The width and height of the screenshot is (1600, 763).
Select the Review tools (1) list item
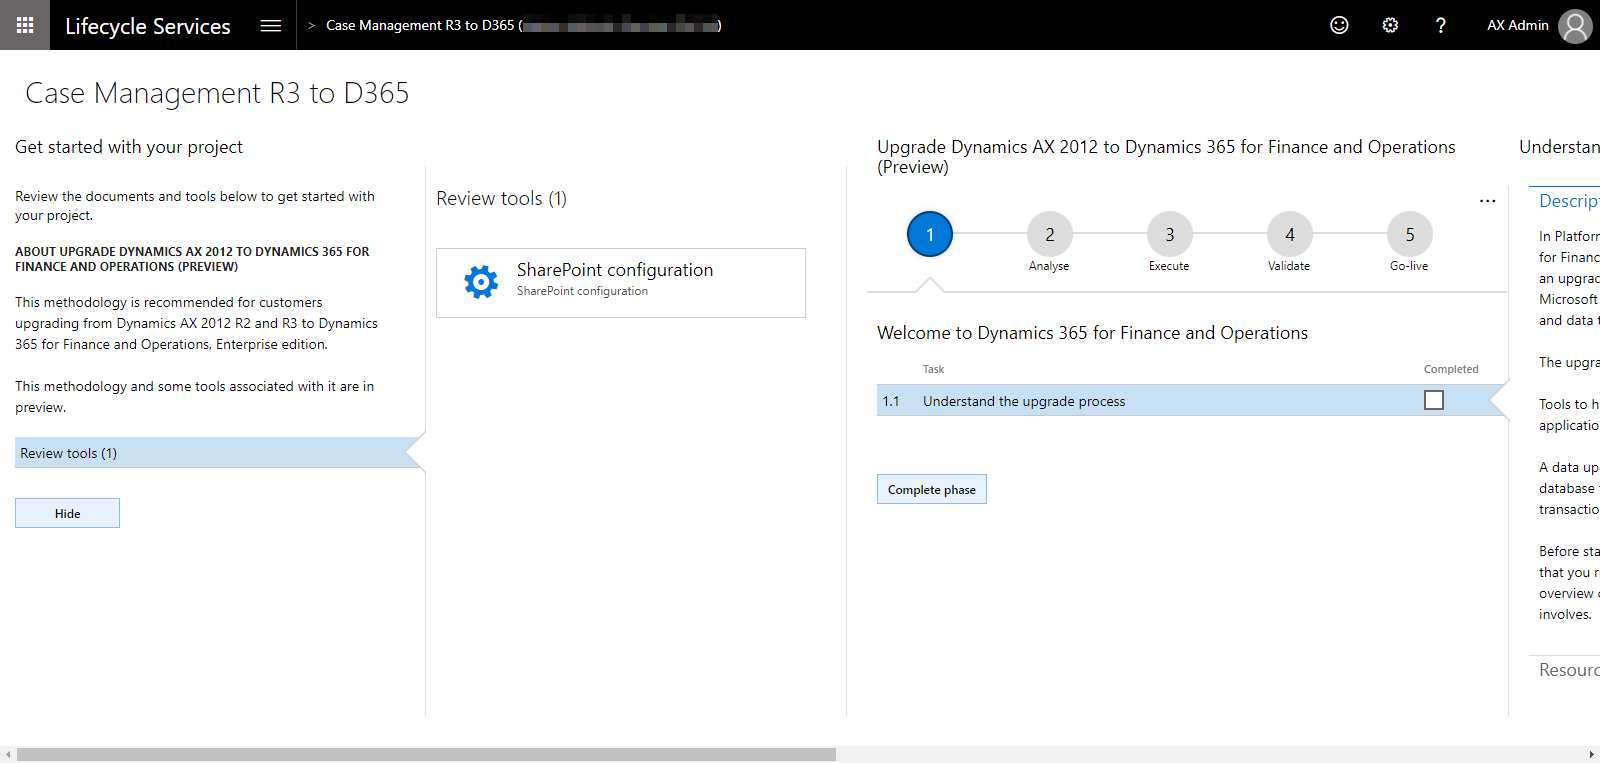tap(210, 453)
